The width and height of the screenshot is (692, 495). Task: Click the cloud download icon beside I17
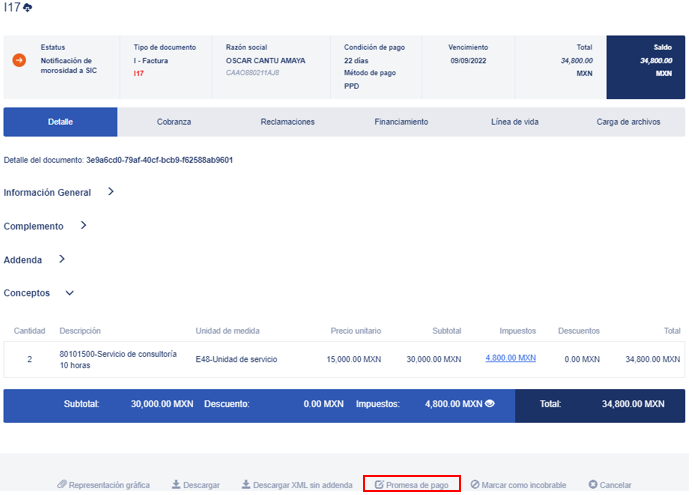tap(27, 8)
